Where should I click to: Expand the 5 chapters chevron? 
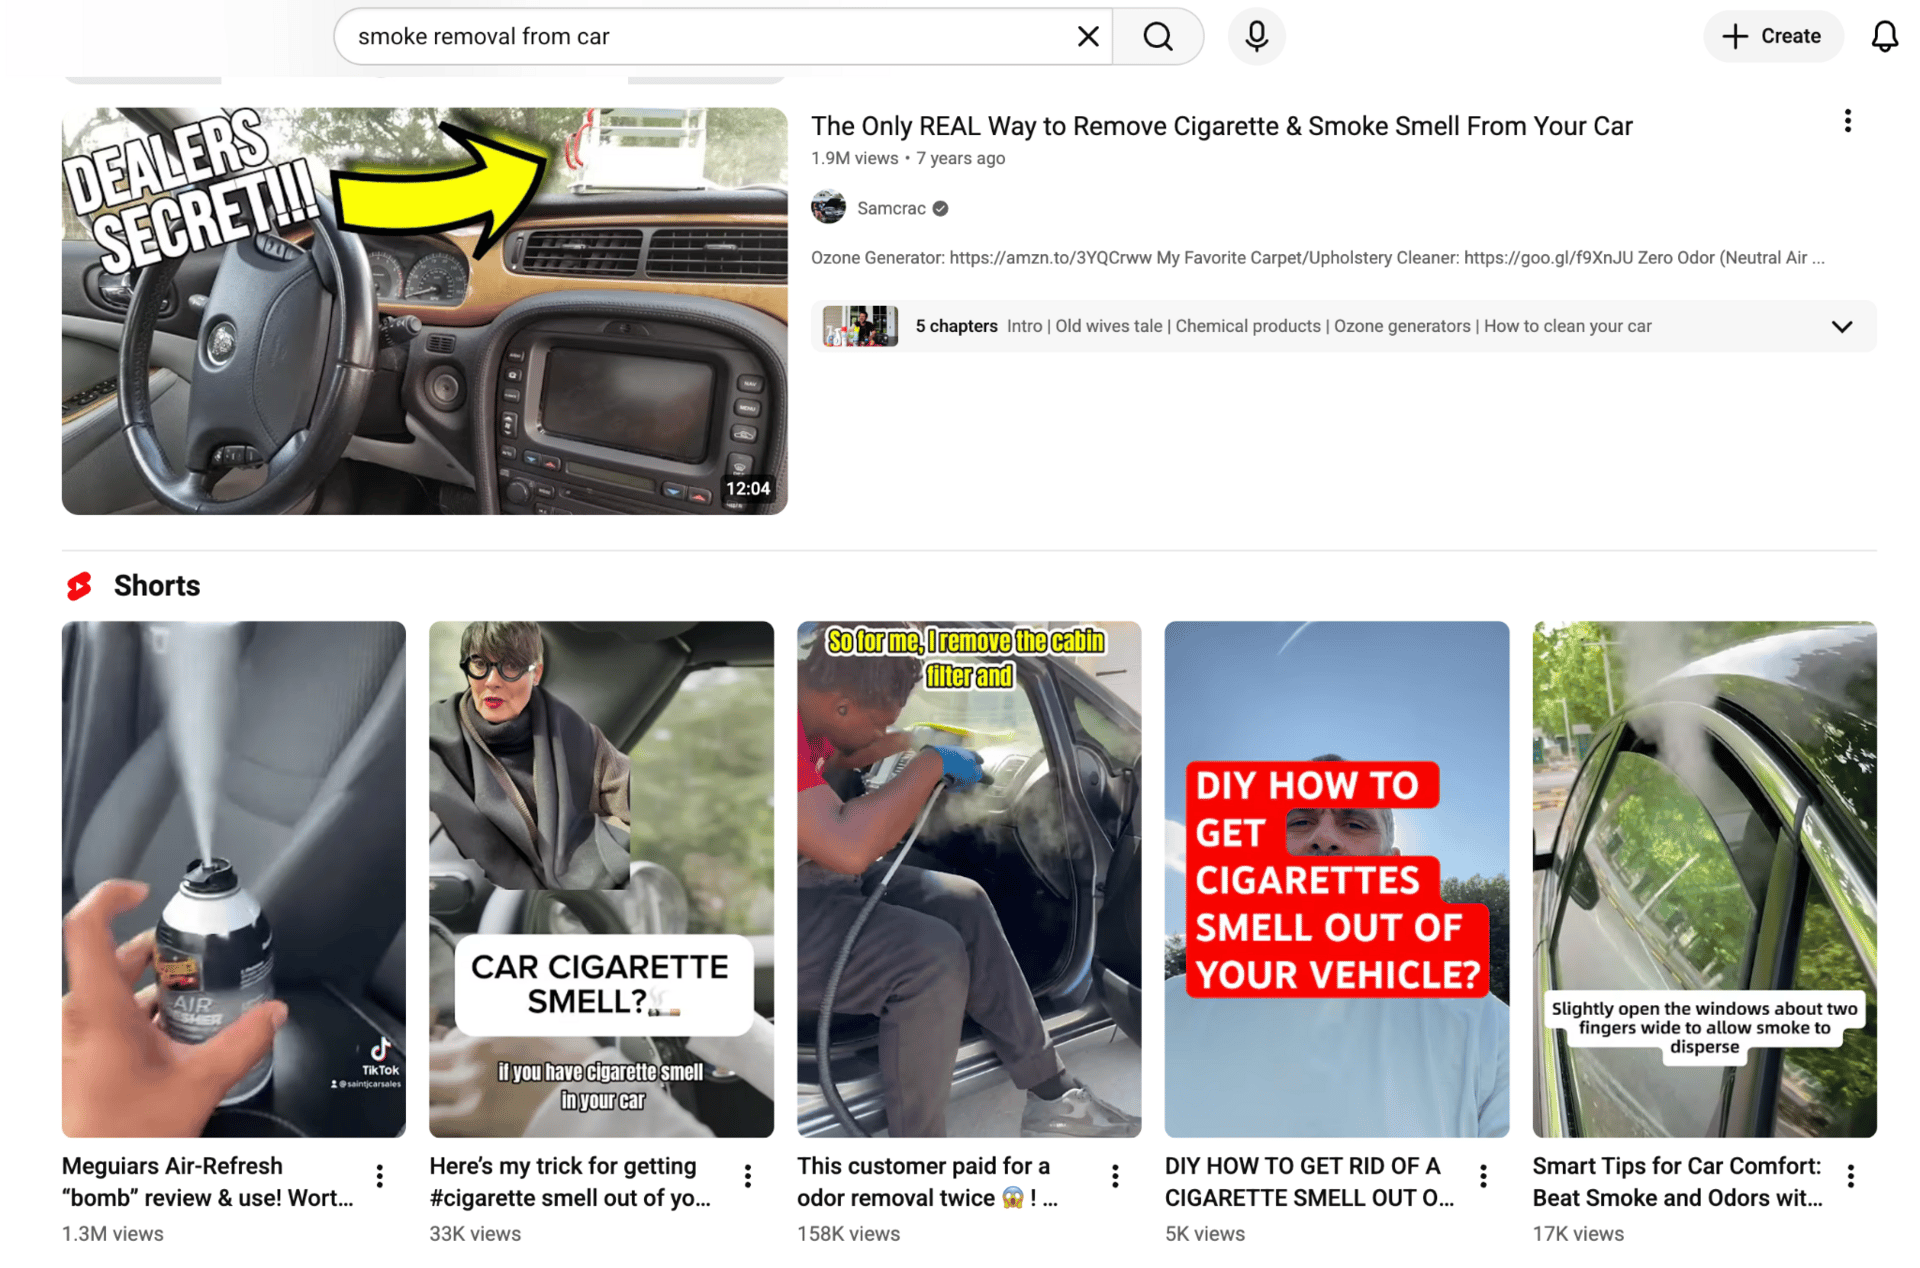pyautogui.click(x=1841, y=327)
